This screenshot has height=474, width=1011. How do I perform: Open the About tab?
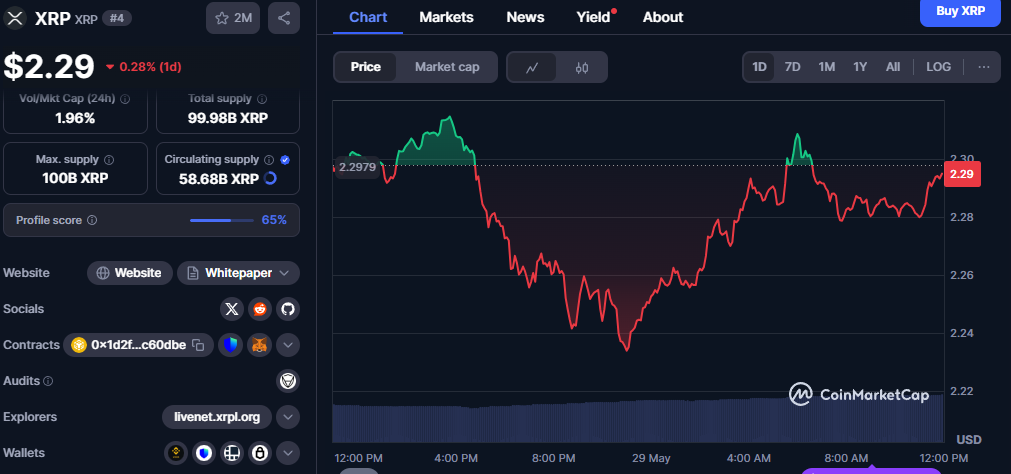[x=663, y=17]
